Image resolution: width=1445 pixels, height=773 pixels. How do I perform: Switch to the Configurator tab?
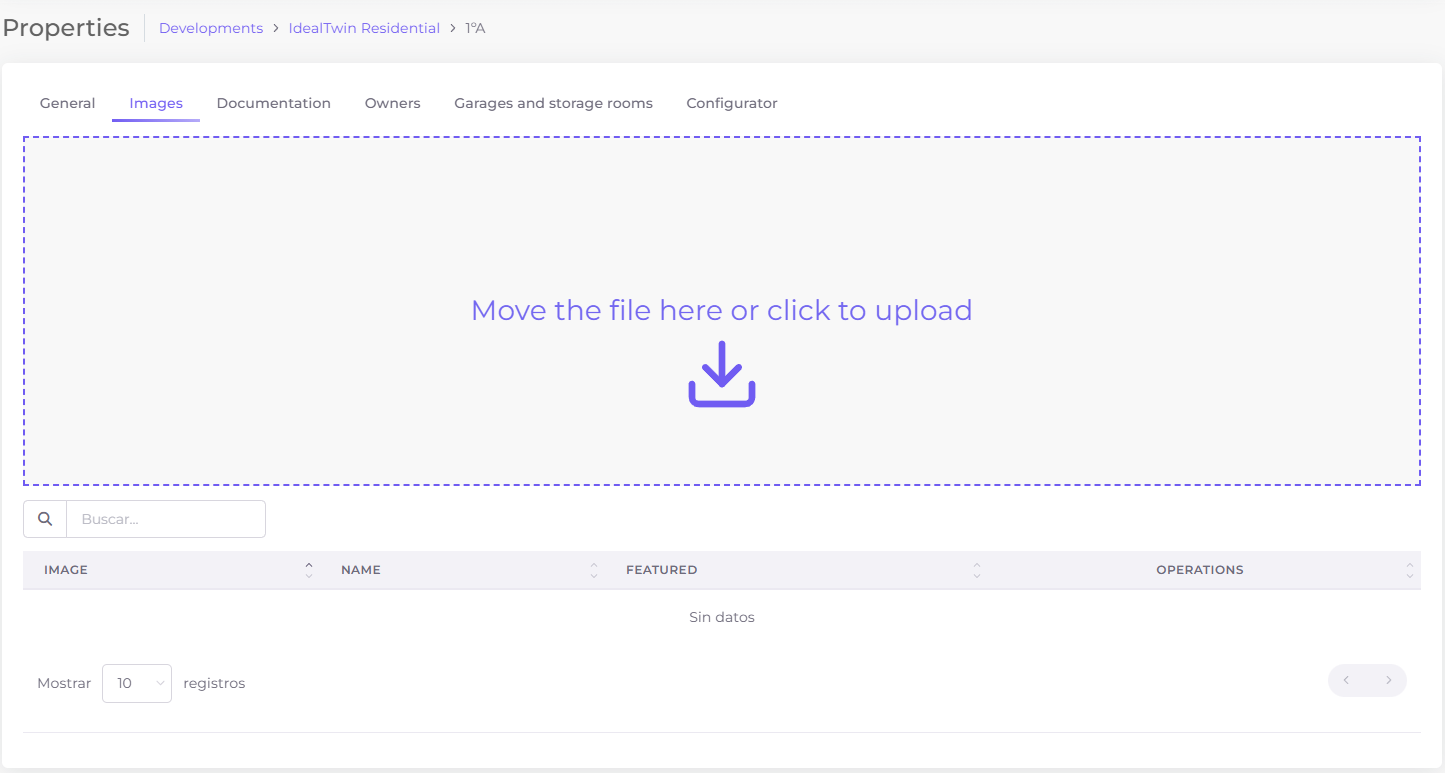(x=731, y=103)
